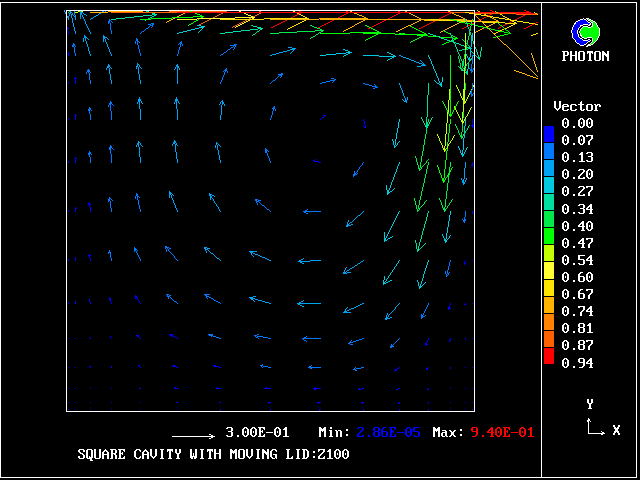This screenshot has width=640, height=480.
Task: Click the Min: label text
Action: point(334,433)
